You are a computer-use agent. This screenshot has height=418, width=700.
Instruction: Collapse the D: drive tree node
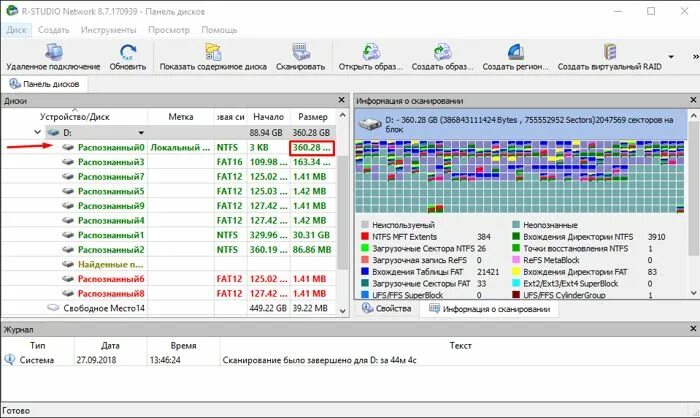(38, 132)
